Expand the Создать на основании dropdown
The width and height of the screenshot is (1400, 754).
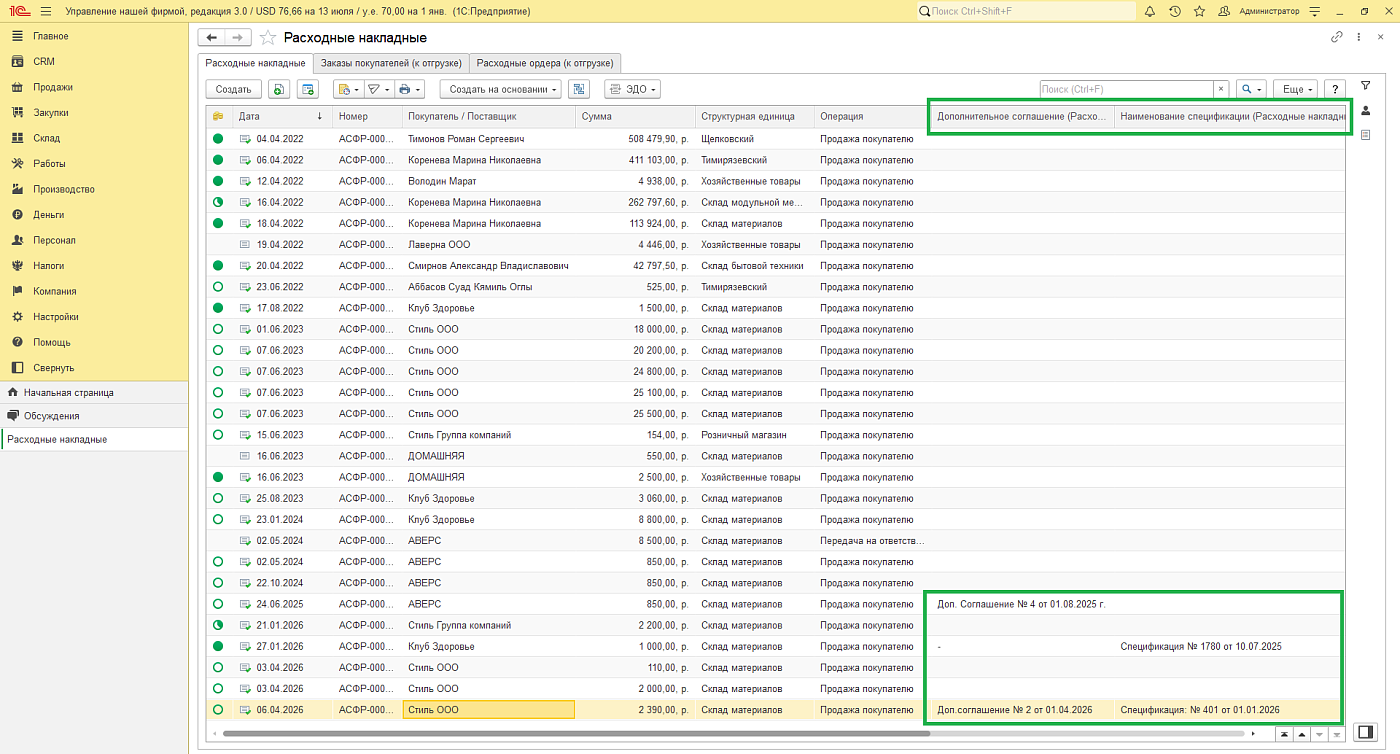tap(500, 89)
